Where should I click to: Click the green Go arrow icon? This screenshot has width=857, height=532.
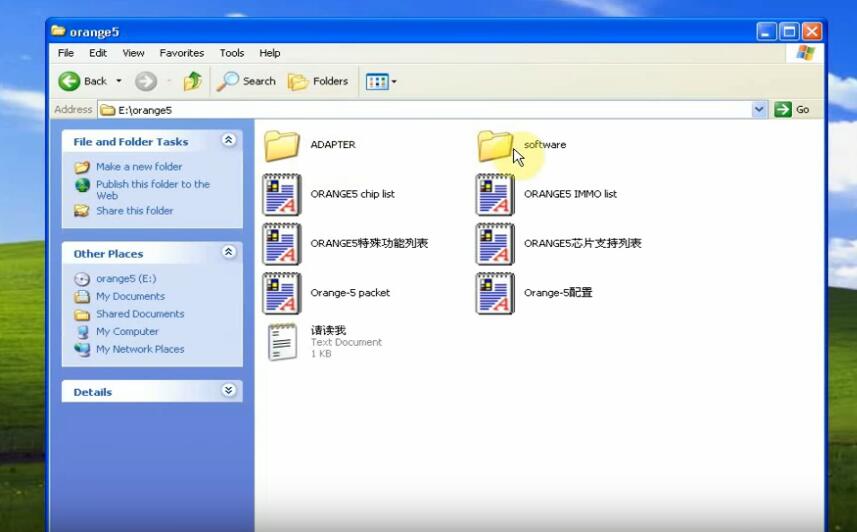coord(783,109)
